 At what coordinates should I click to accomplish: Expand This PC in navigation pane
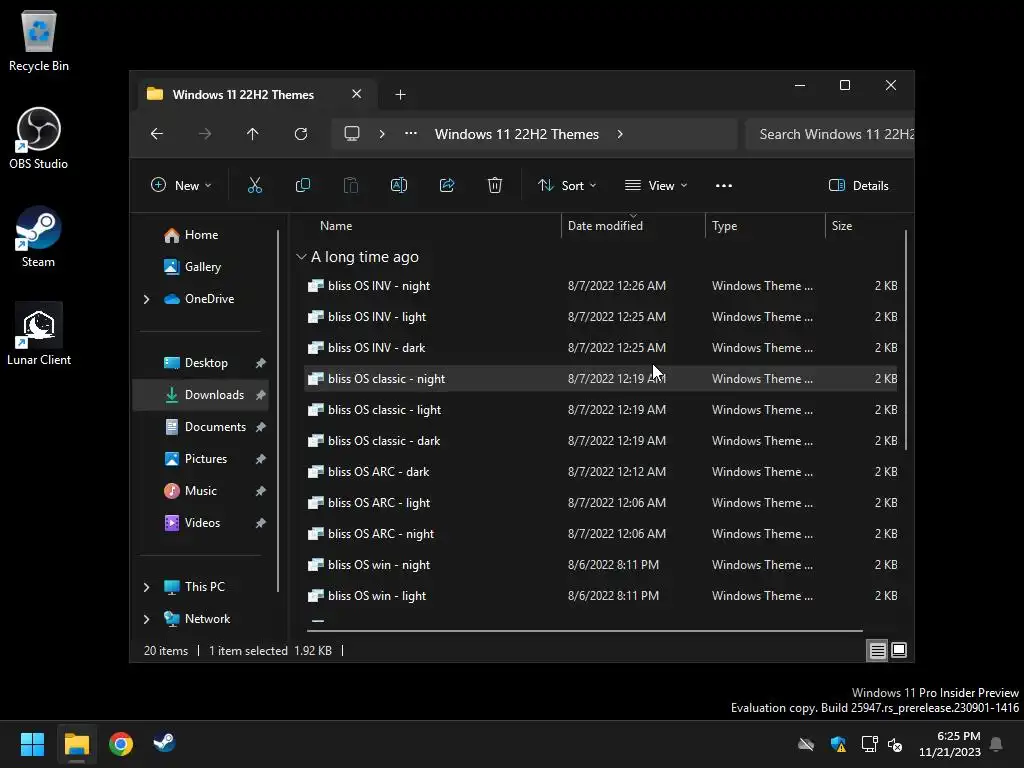tap(146, 587)
